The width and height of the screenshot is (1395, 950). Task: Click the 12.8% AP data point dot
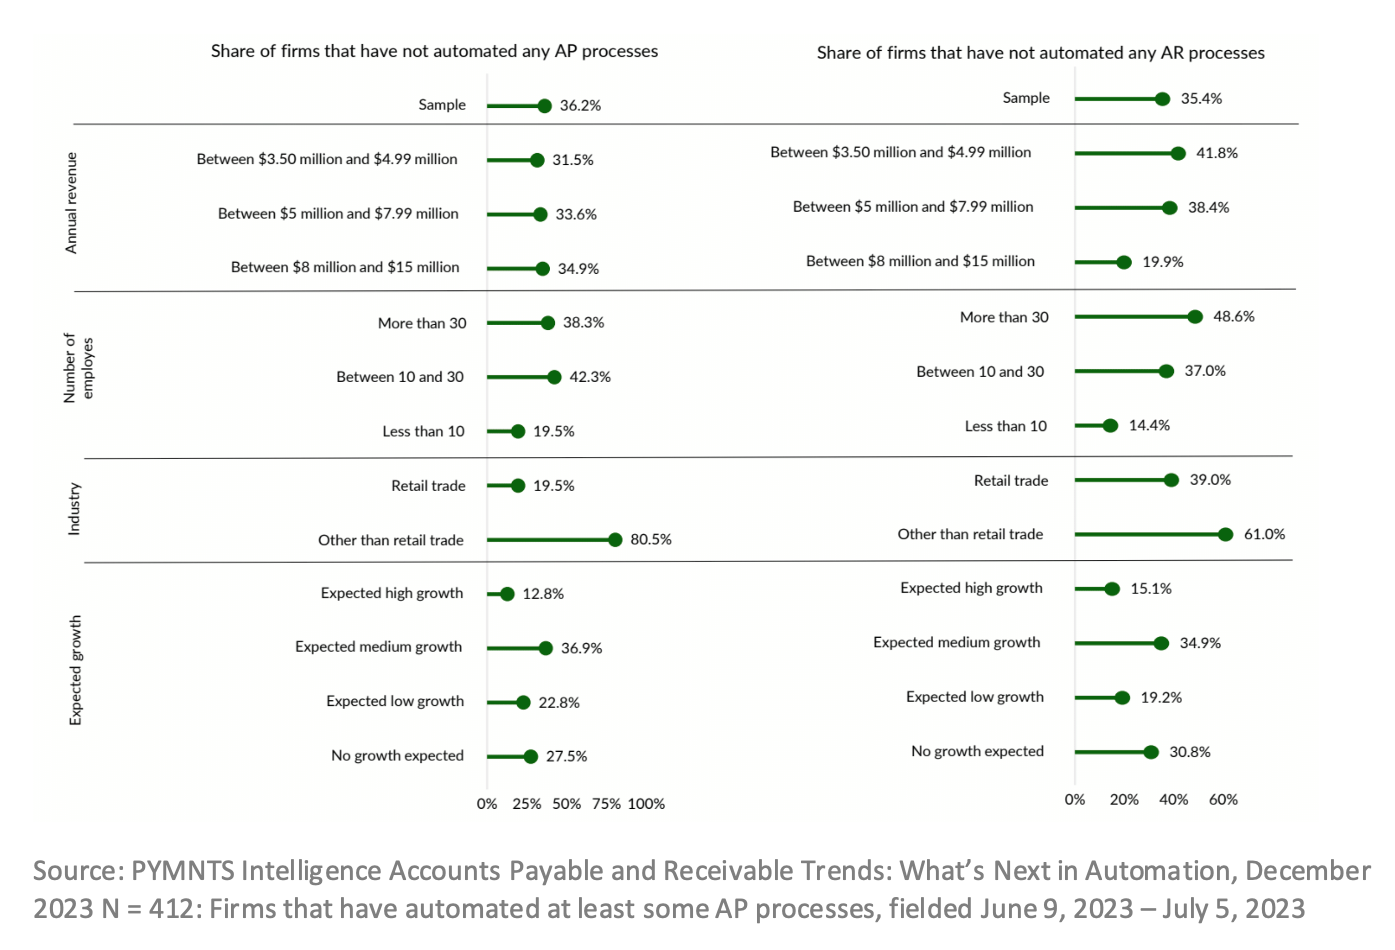(x=507, y=594)
